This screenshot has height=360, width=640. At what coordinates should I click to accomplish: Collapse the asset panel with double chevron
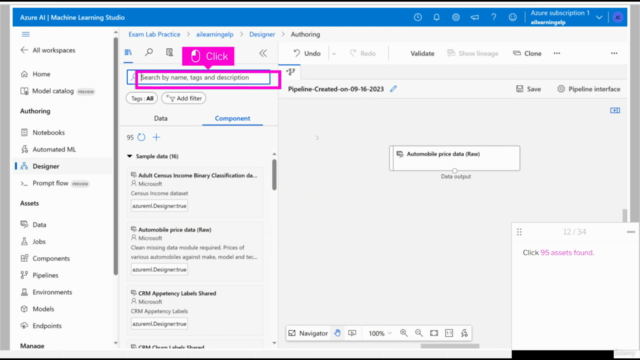point(263,53)
